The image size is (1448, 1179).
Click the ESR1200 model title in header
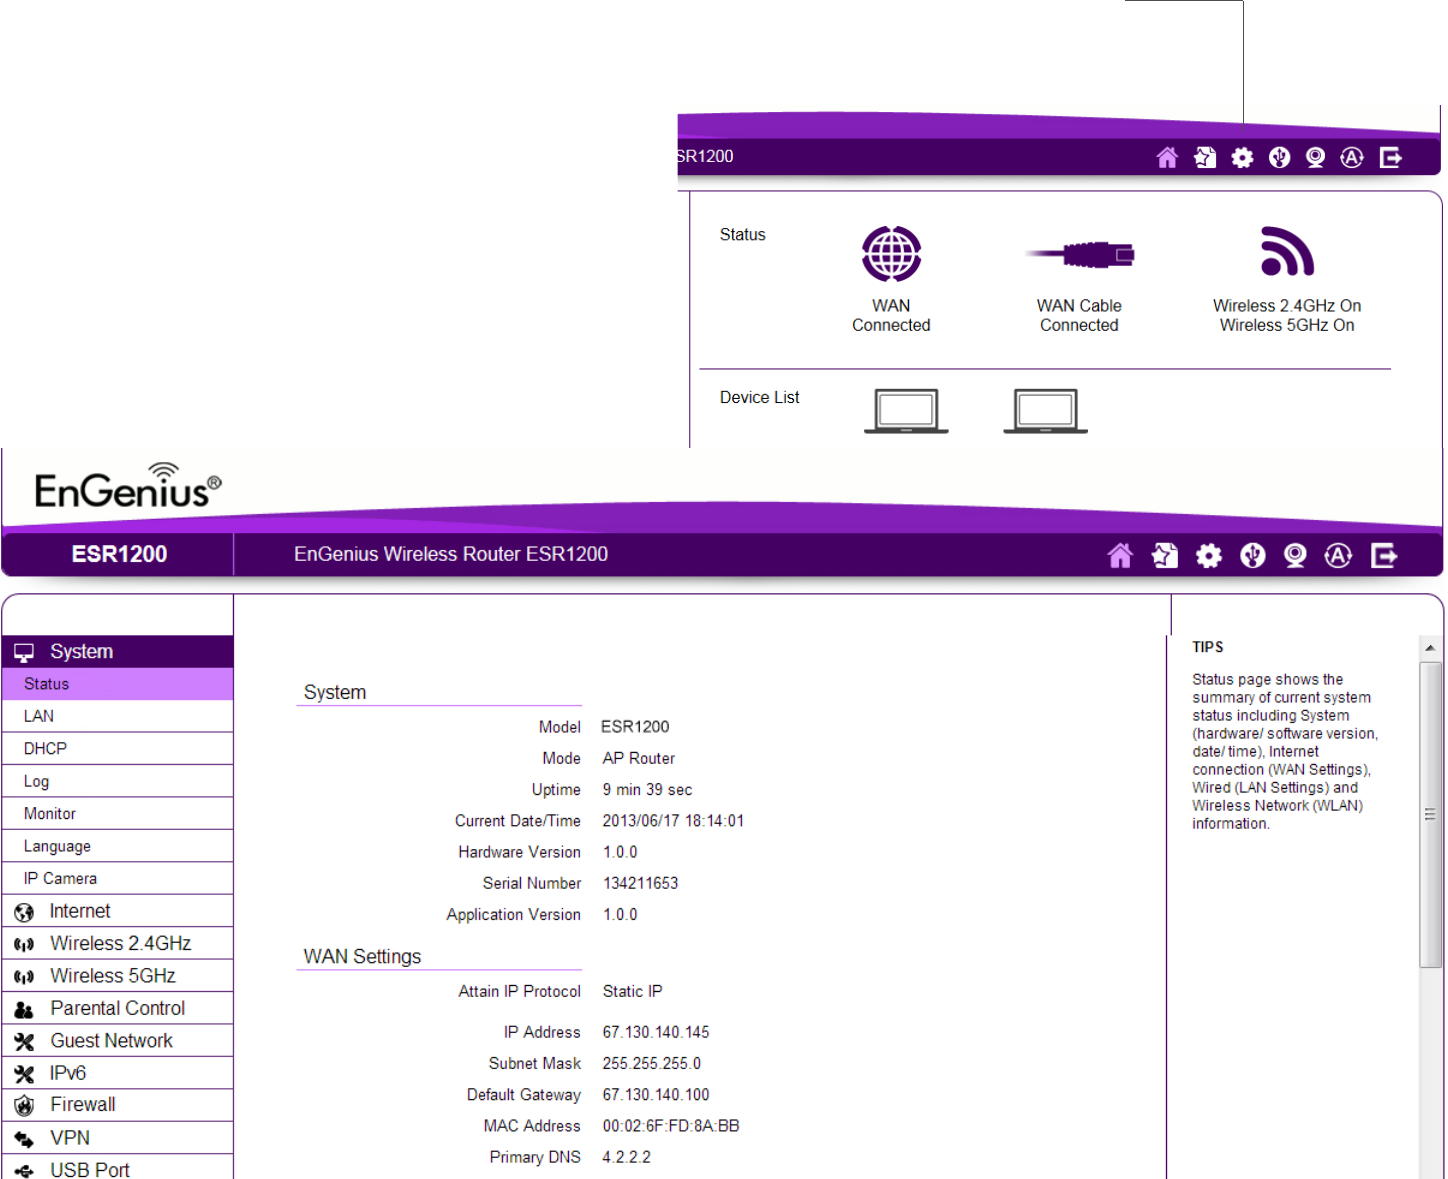(x=119, y=555)
